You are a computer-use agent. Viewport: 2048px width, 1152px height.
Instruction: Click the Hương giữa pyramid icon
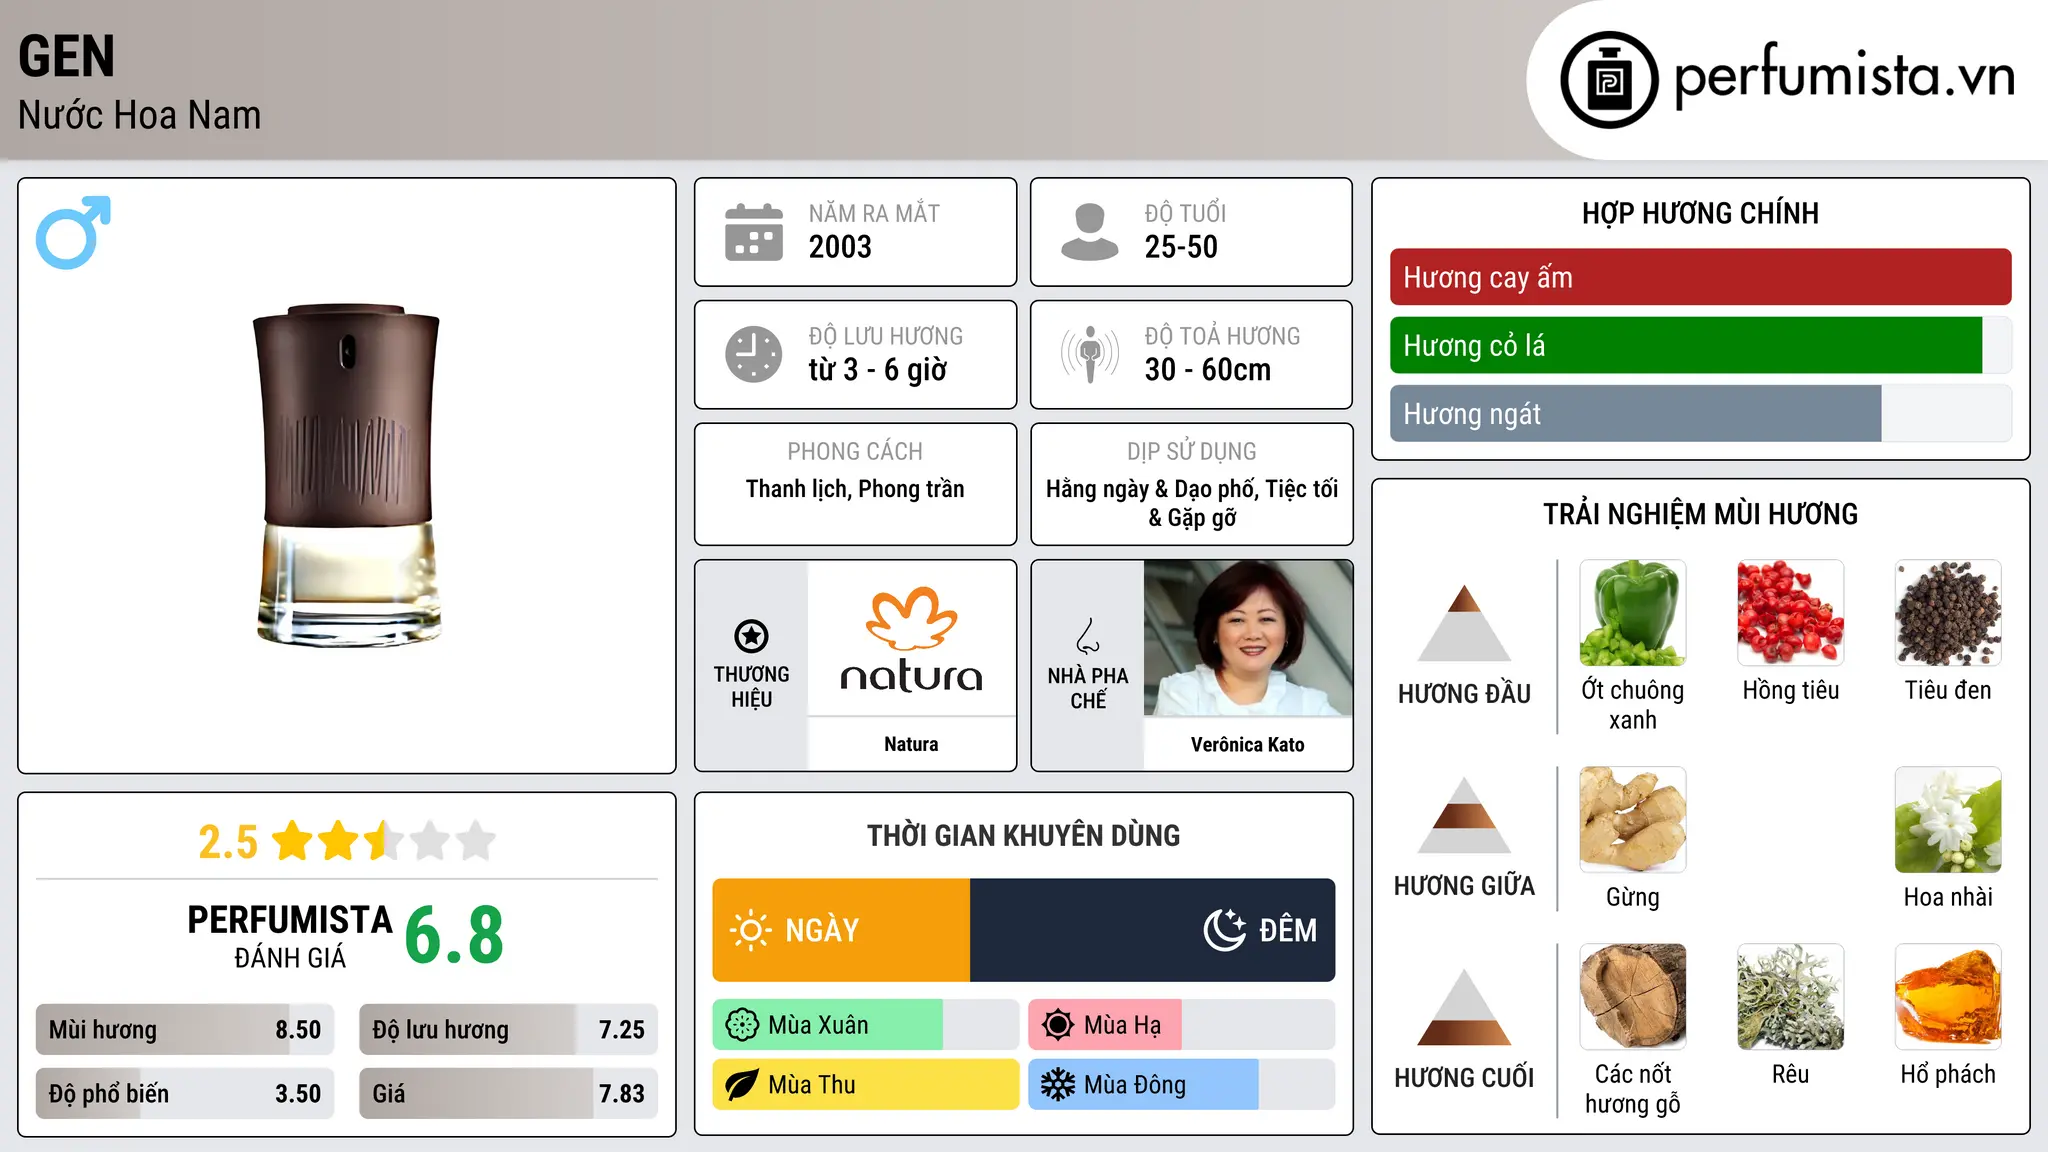[x=1464, y=815]
